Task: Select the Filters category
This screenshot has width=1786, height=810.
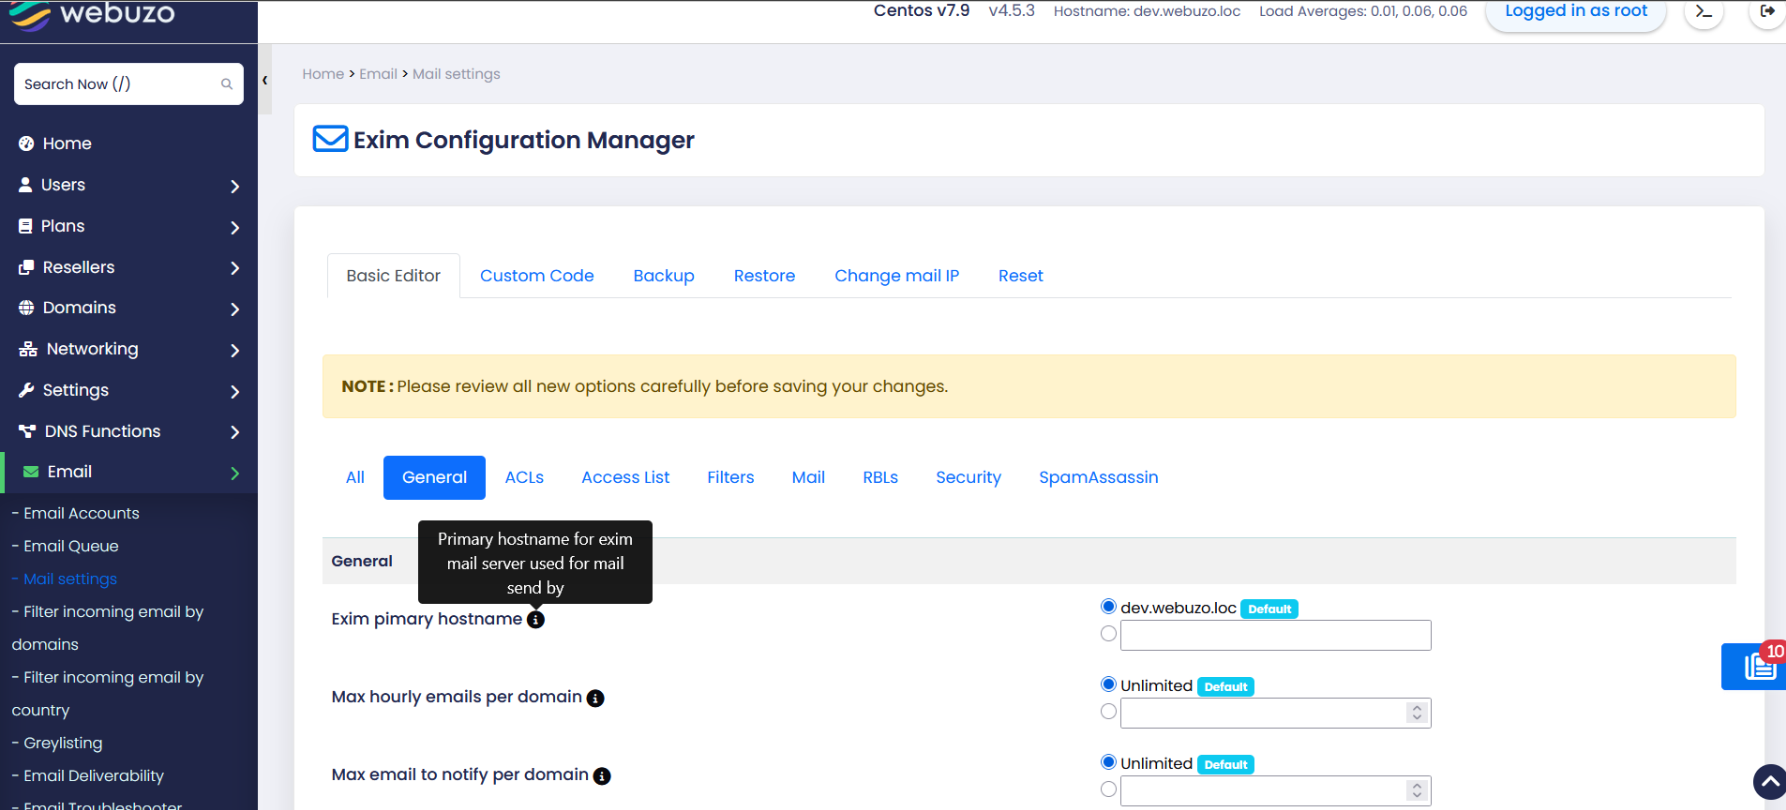Action: click(x=731, y=478)
